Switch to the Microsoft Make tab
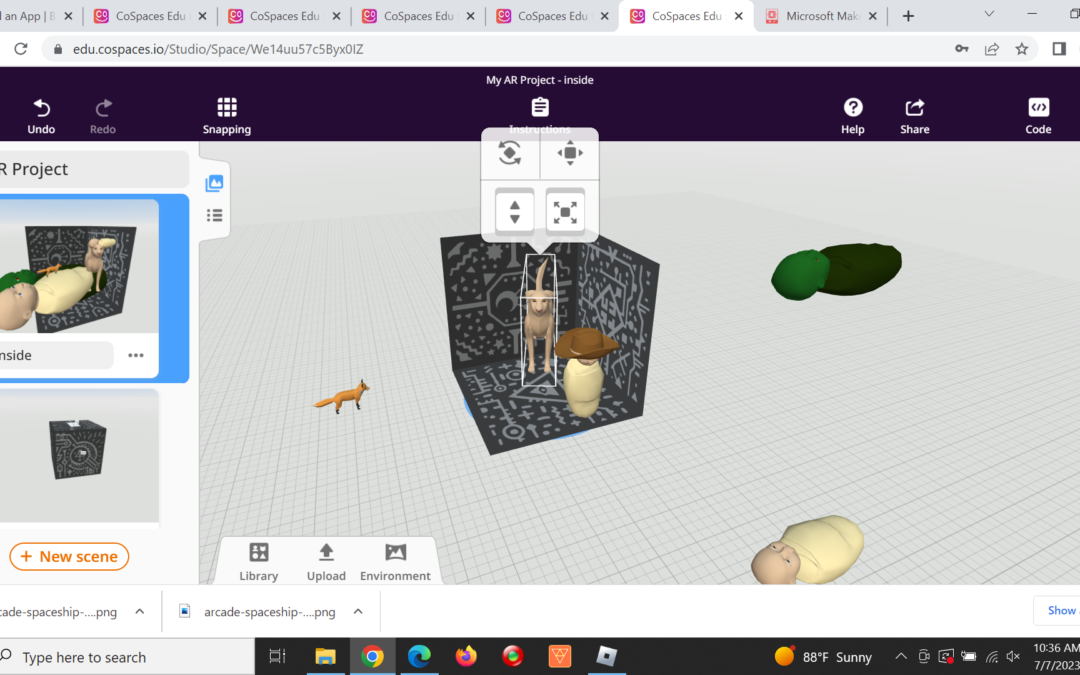 (821, 16)
